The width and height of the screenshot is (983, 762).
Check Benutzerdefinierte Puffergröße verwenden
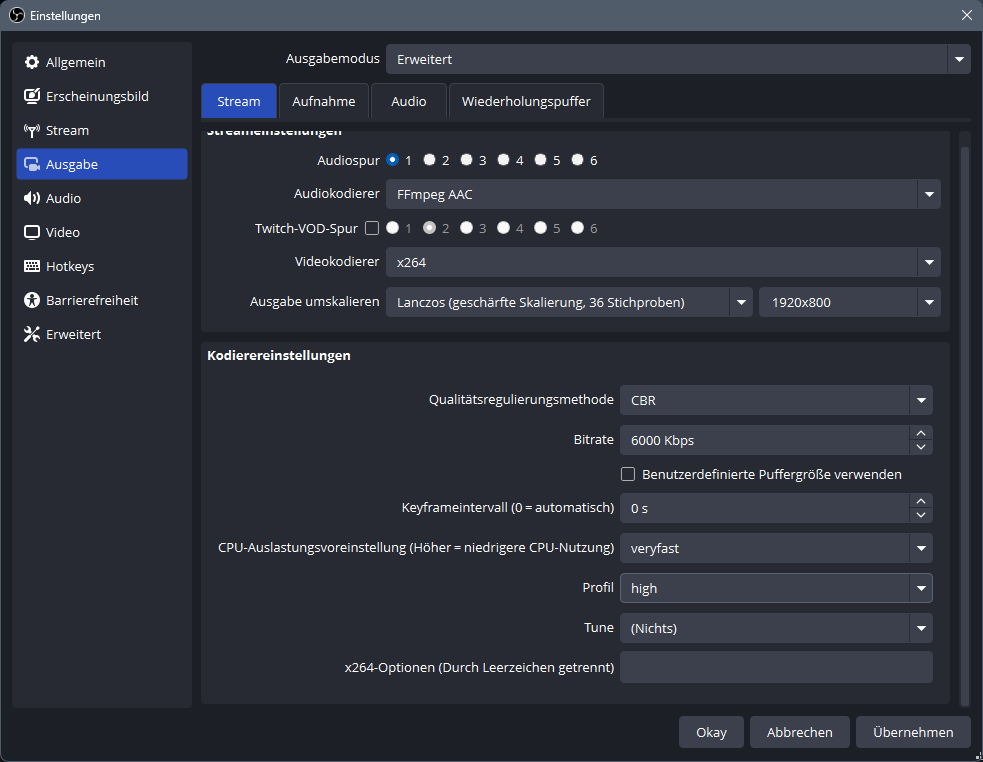[628, 474]
